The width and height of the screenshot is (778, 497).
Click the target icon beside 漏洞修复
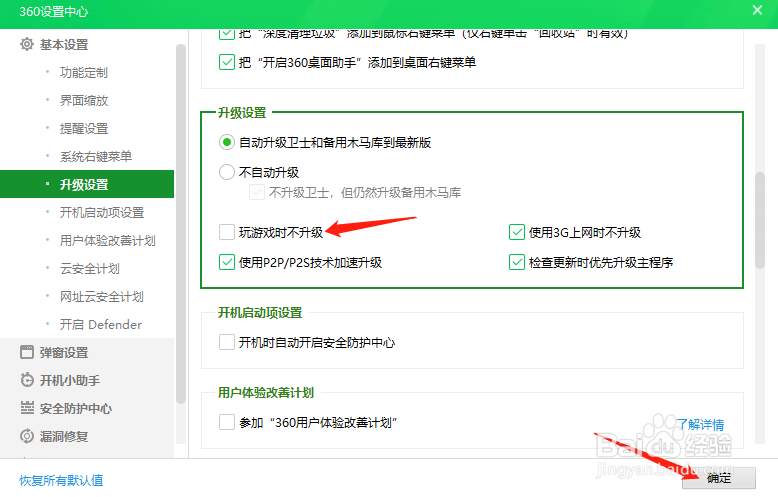pyautogui.click(x=27, y=436)
